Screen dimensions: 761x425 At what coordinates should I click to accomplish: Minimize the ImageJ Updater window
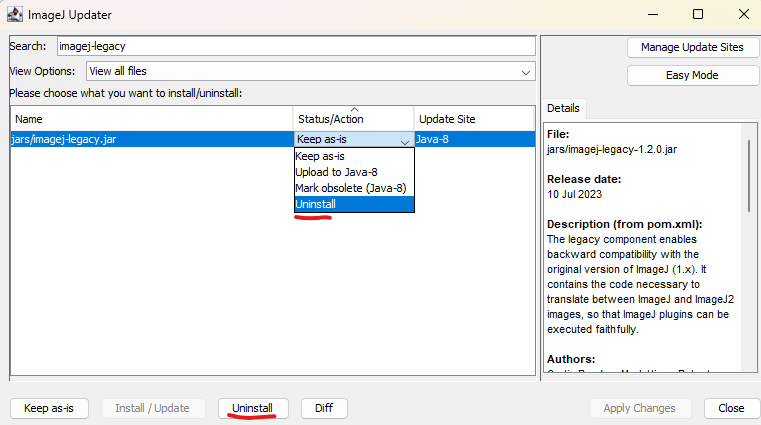pos(653,15)
